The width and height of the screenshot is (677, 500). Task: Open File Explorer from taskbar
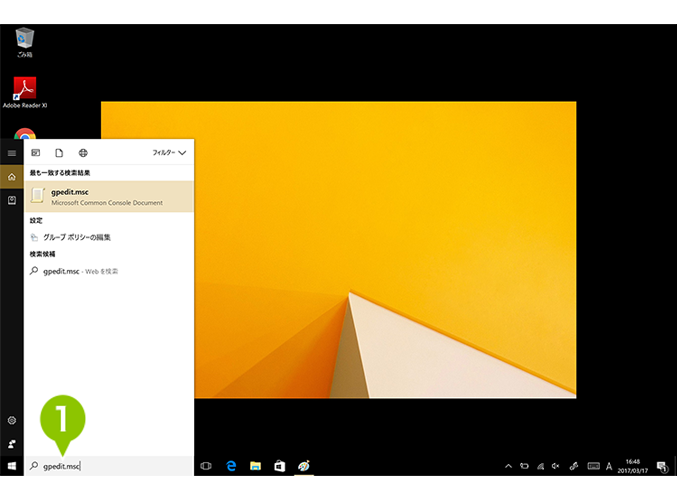(256, 466)
